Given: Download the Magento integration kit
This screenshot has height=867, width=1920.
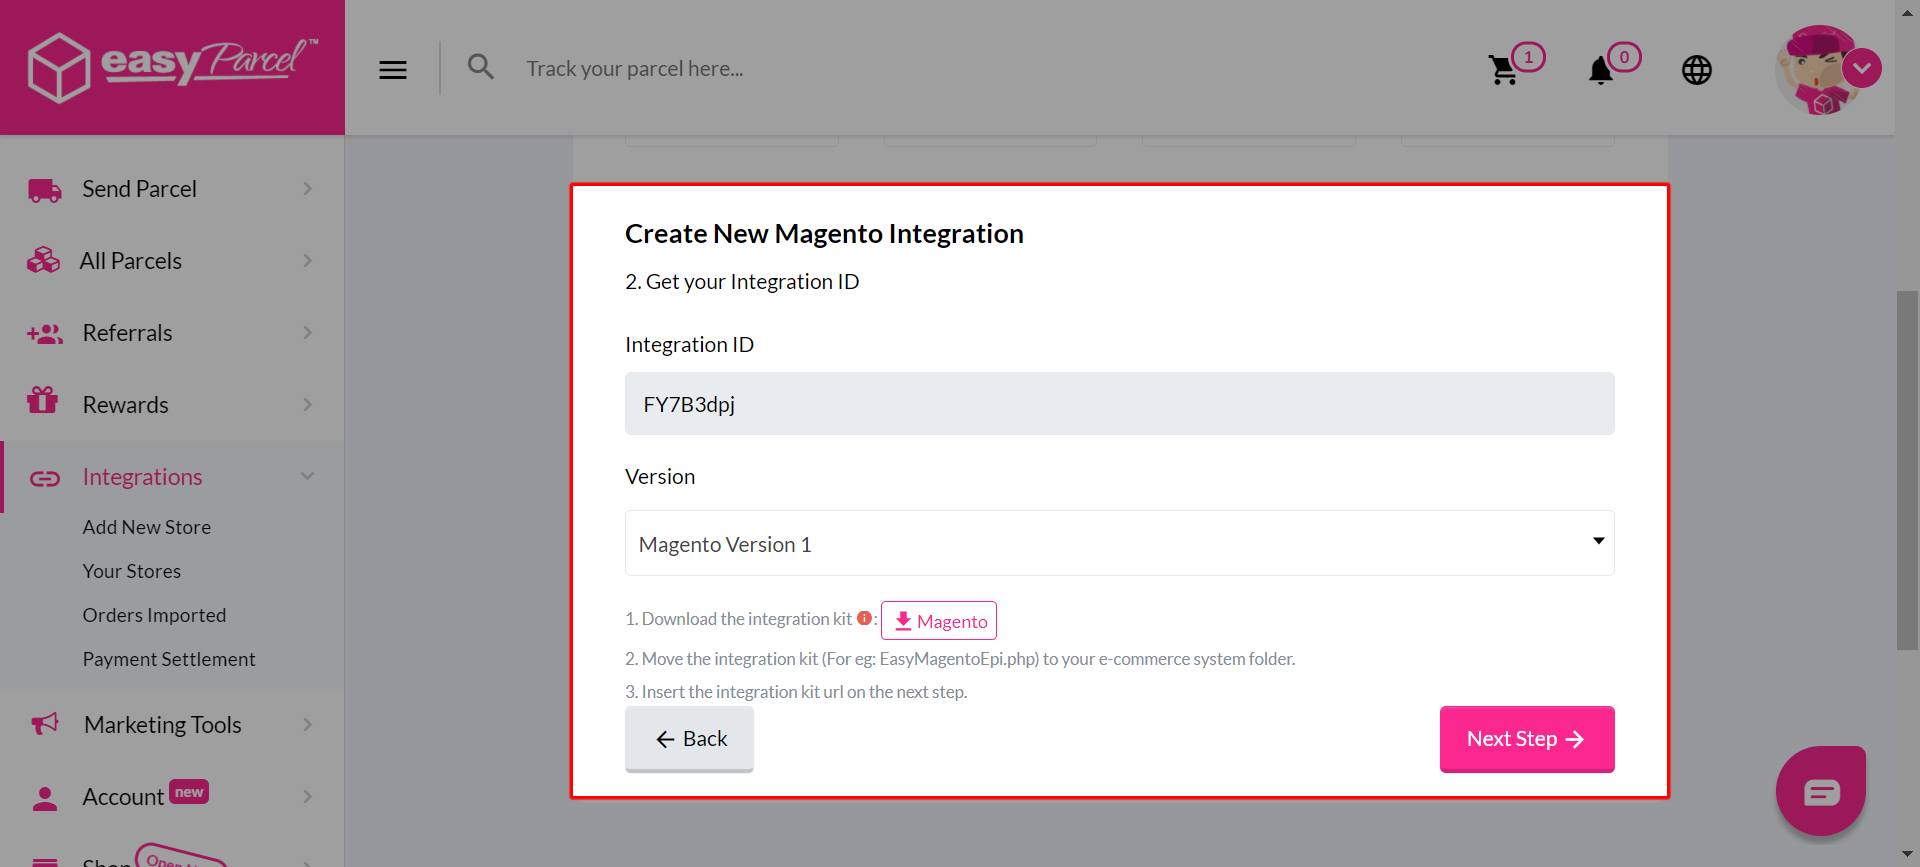Looking at the screenshot, I should (x=939, y=620).
